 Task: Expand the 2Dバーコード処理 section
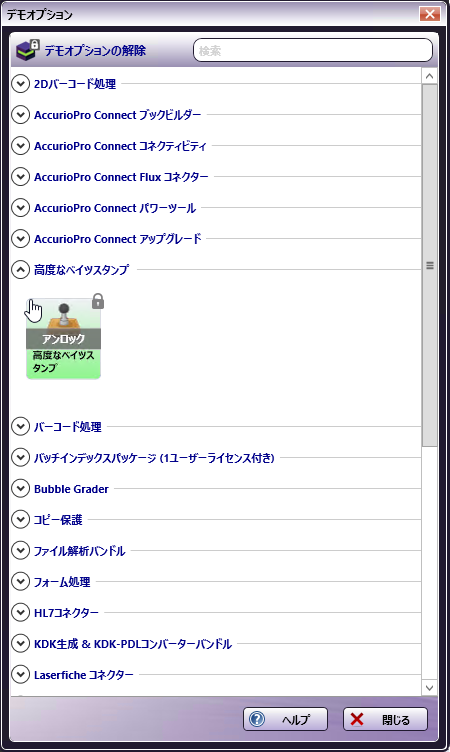click(20, 84)
